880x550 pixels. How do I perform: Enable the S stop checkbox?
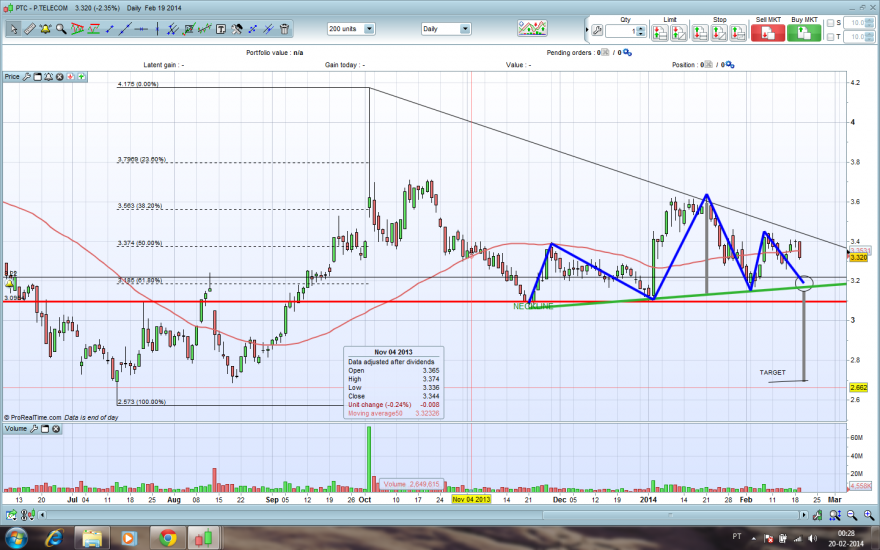pyautogui.click(x=831, y=23)
